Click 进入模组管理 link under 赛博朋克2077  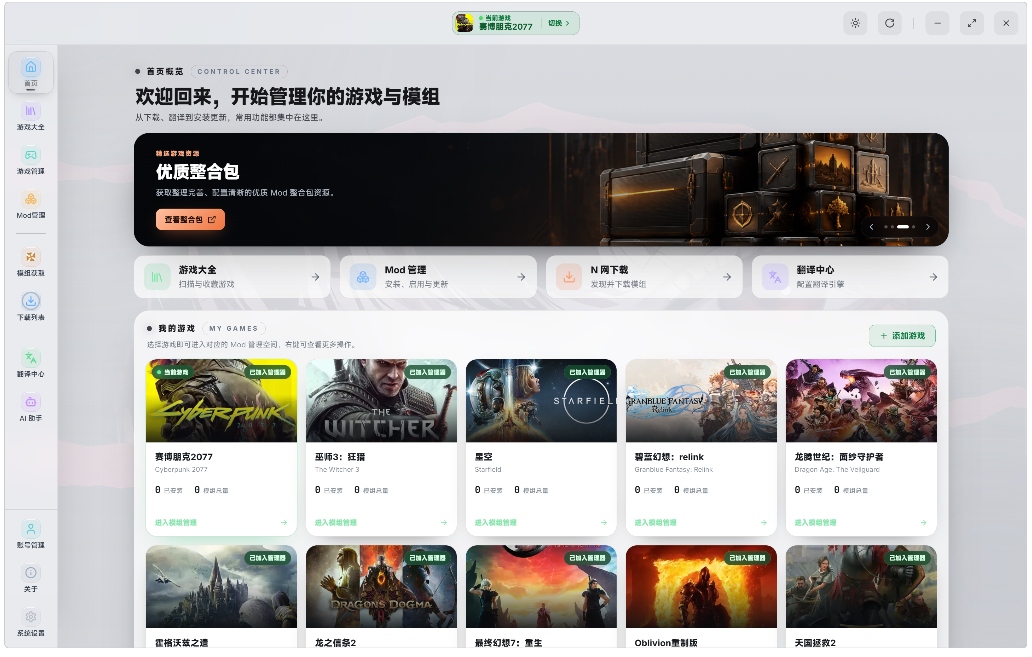pos(176,523)
